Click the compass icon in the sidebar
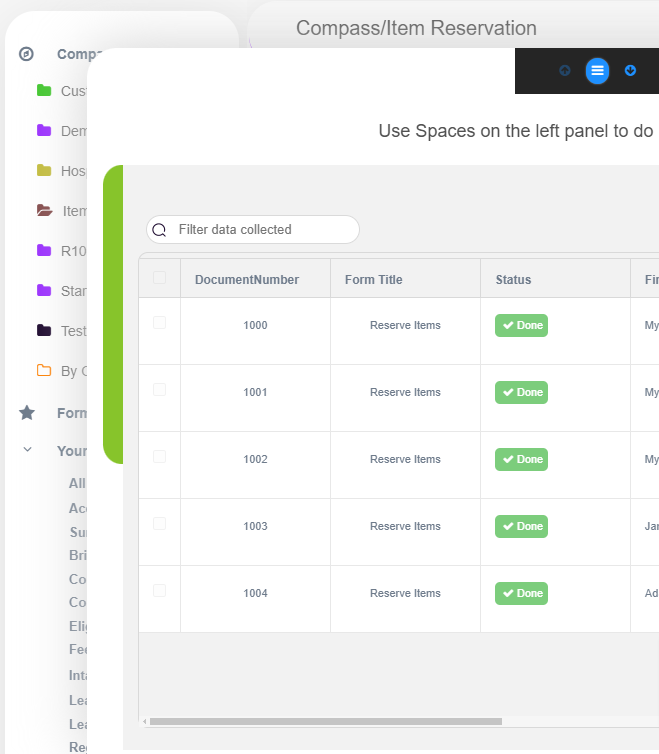The image size is (659, 754). coord(27,54)
